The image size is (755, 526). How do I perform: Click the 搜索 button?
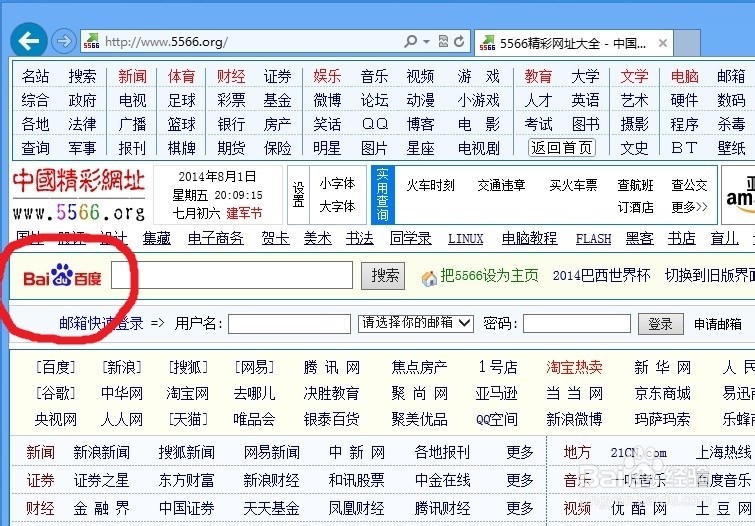(383, 276)
